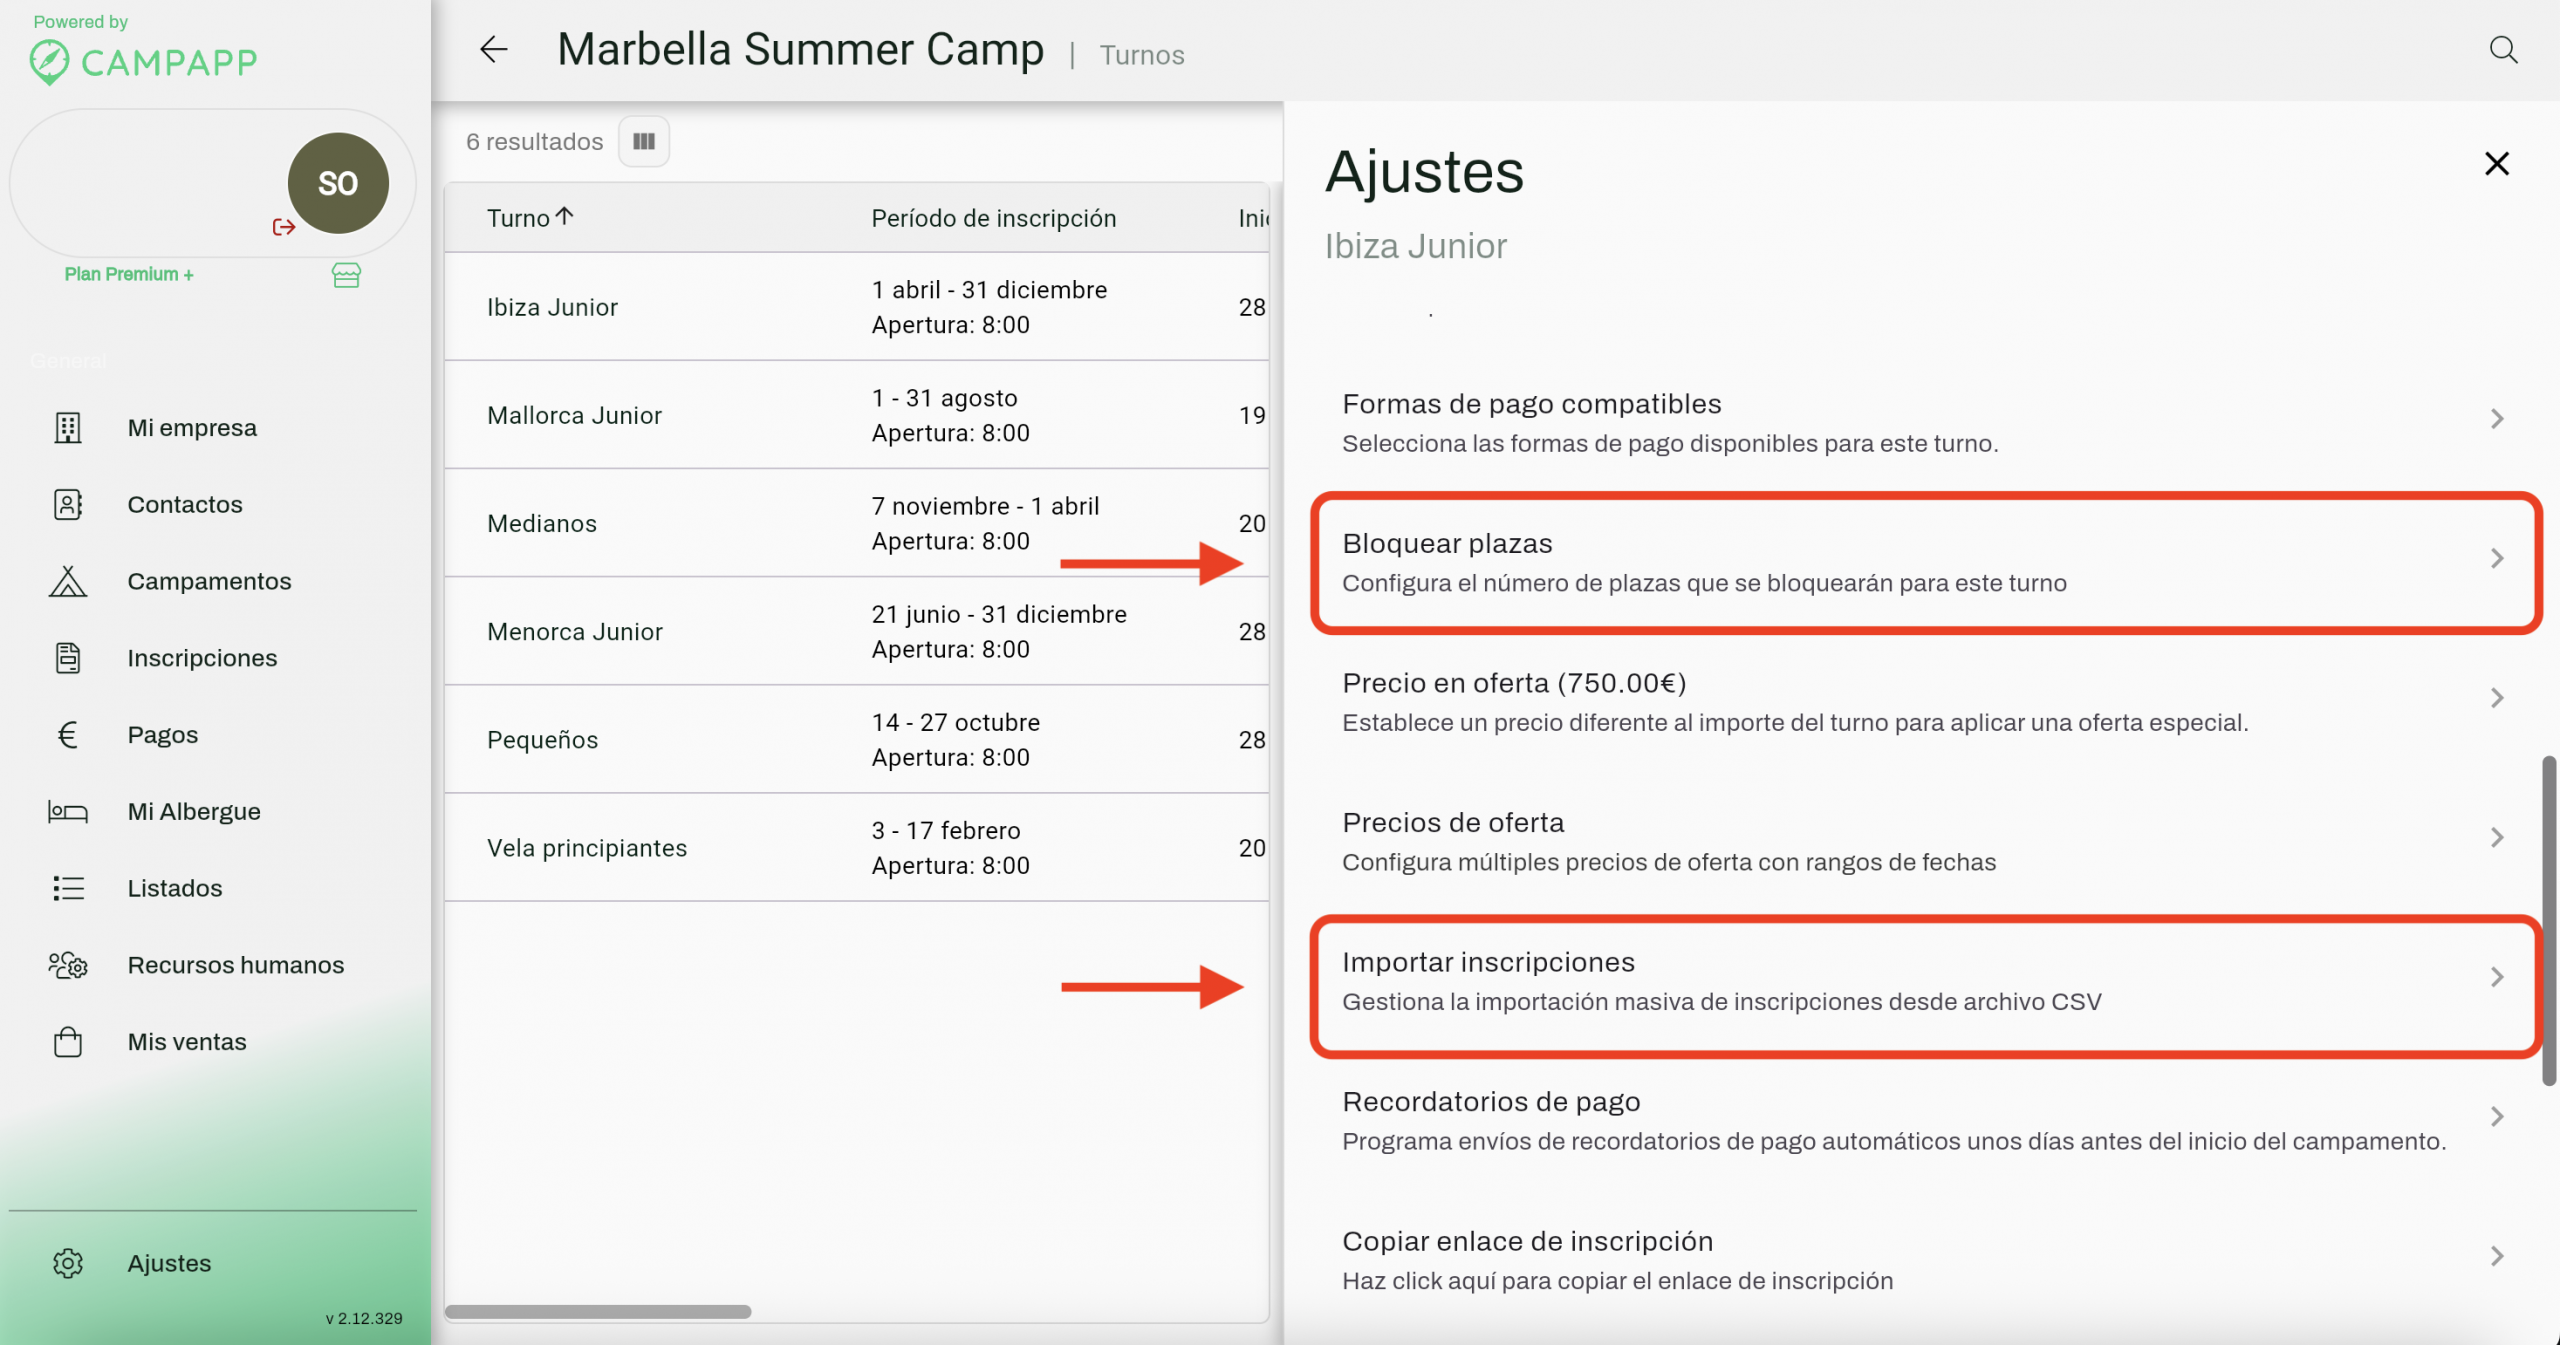Click the back arrow icon
This screenshot has height=1345, width=2560.
click(494, 49)
